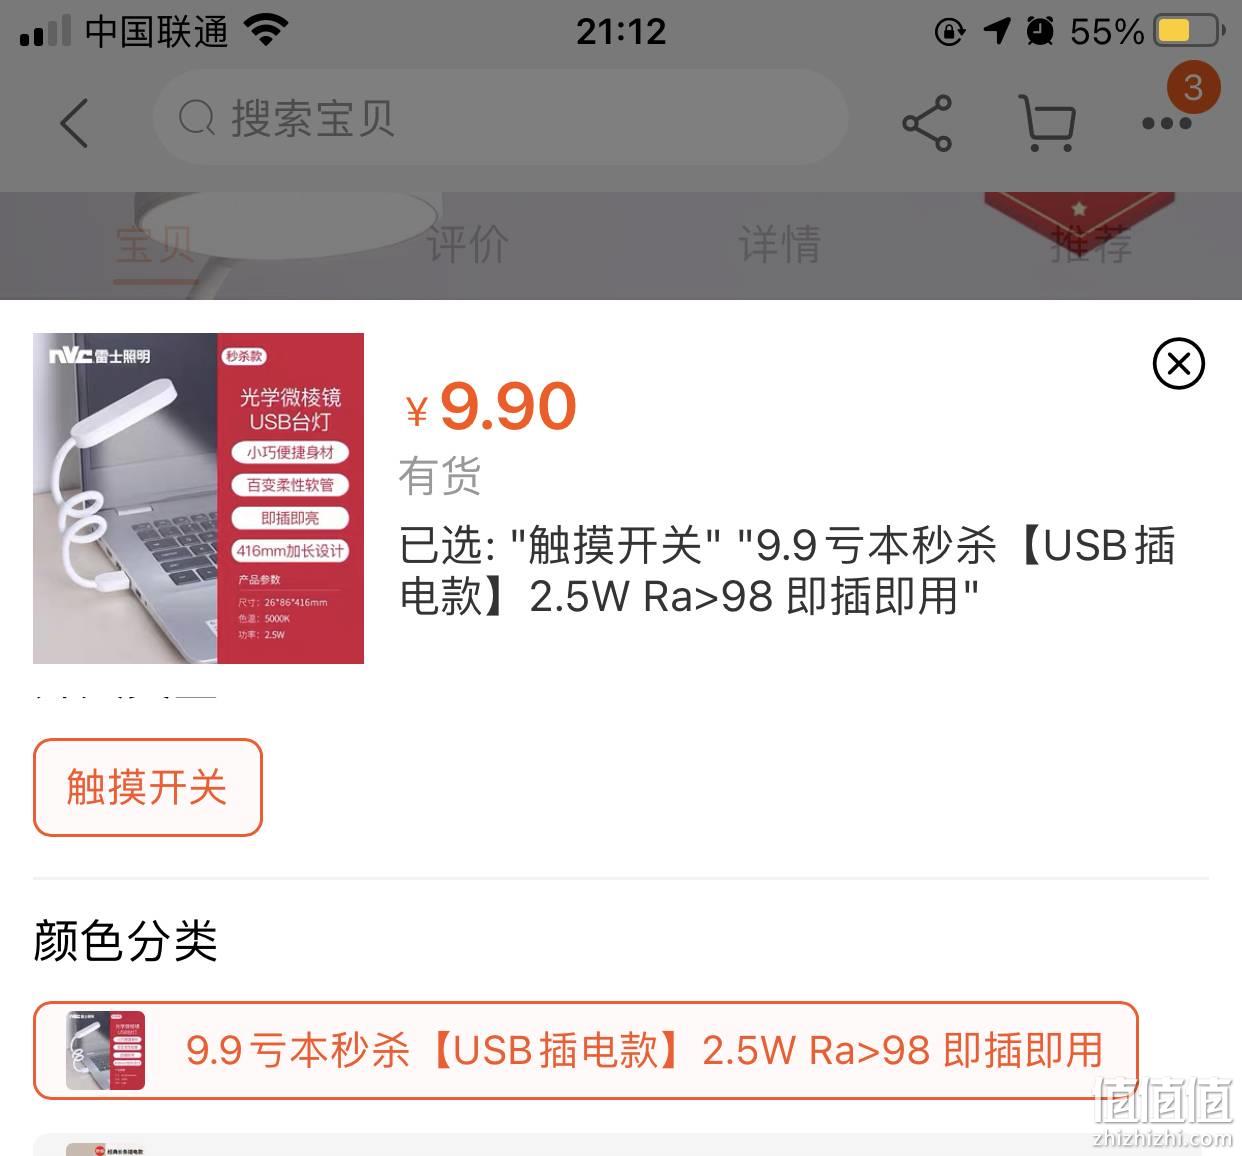The width and height of the screenshot is (1242, 1156).
Task: Switch to the 推荐 tab
Action: [1091, 245]
